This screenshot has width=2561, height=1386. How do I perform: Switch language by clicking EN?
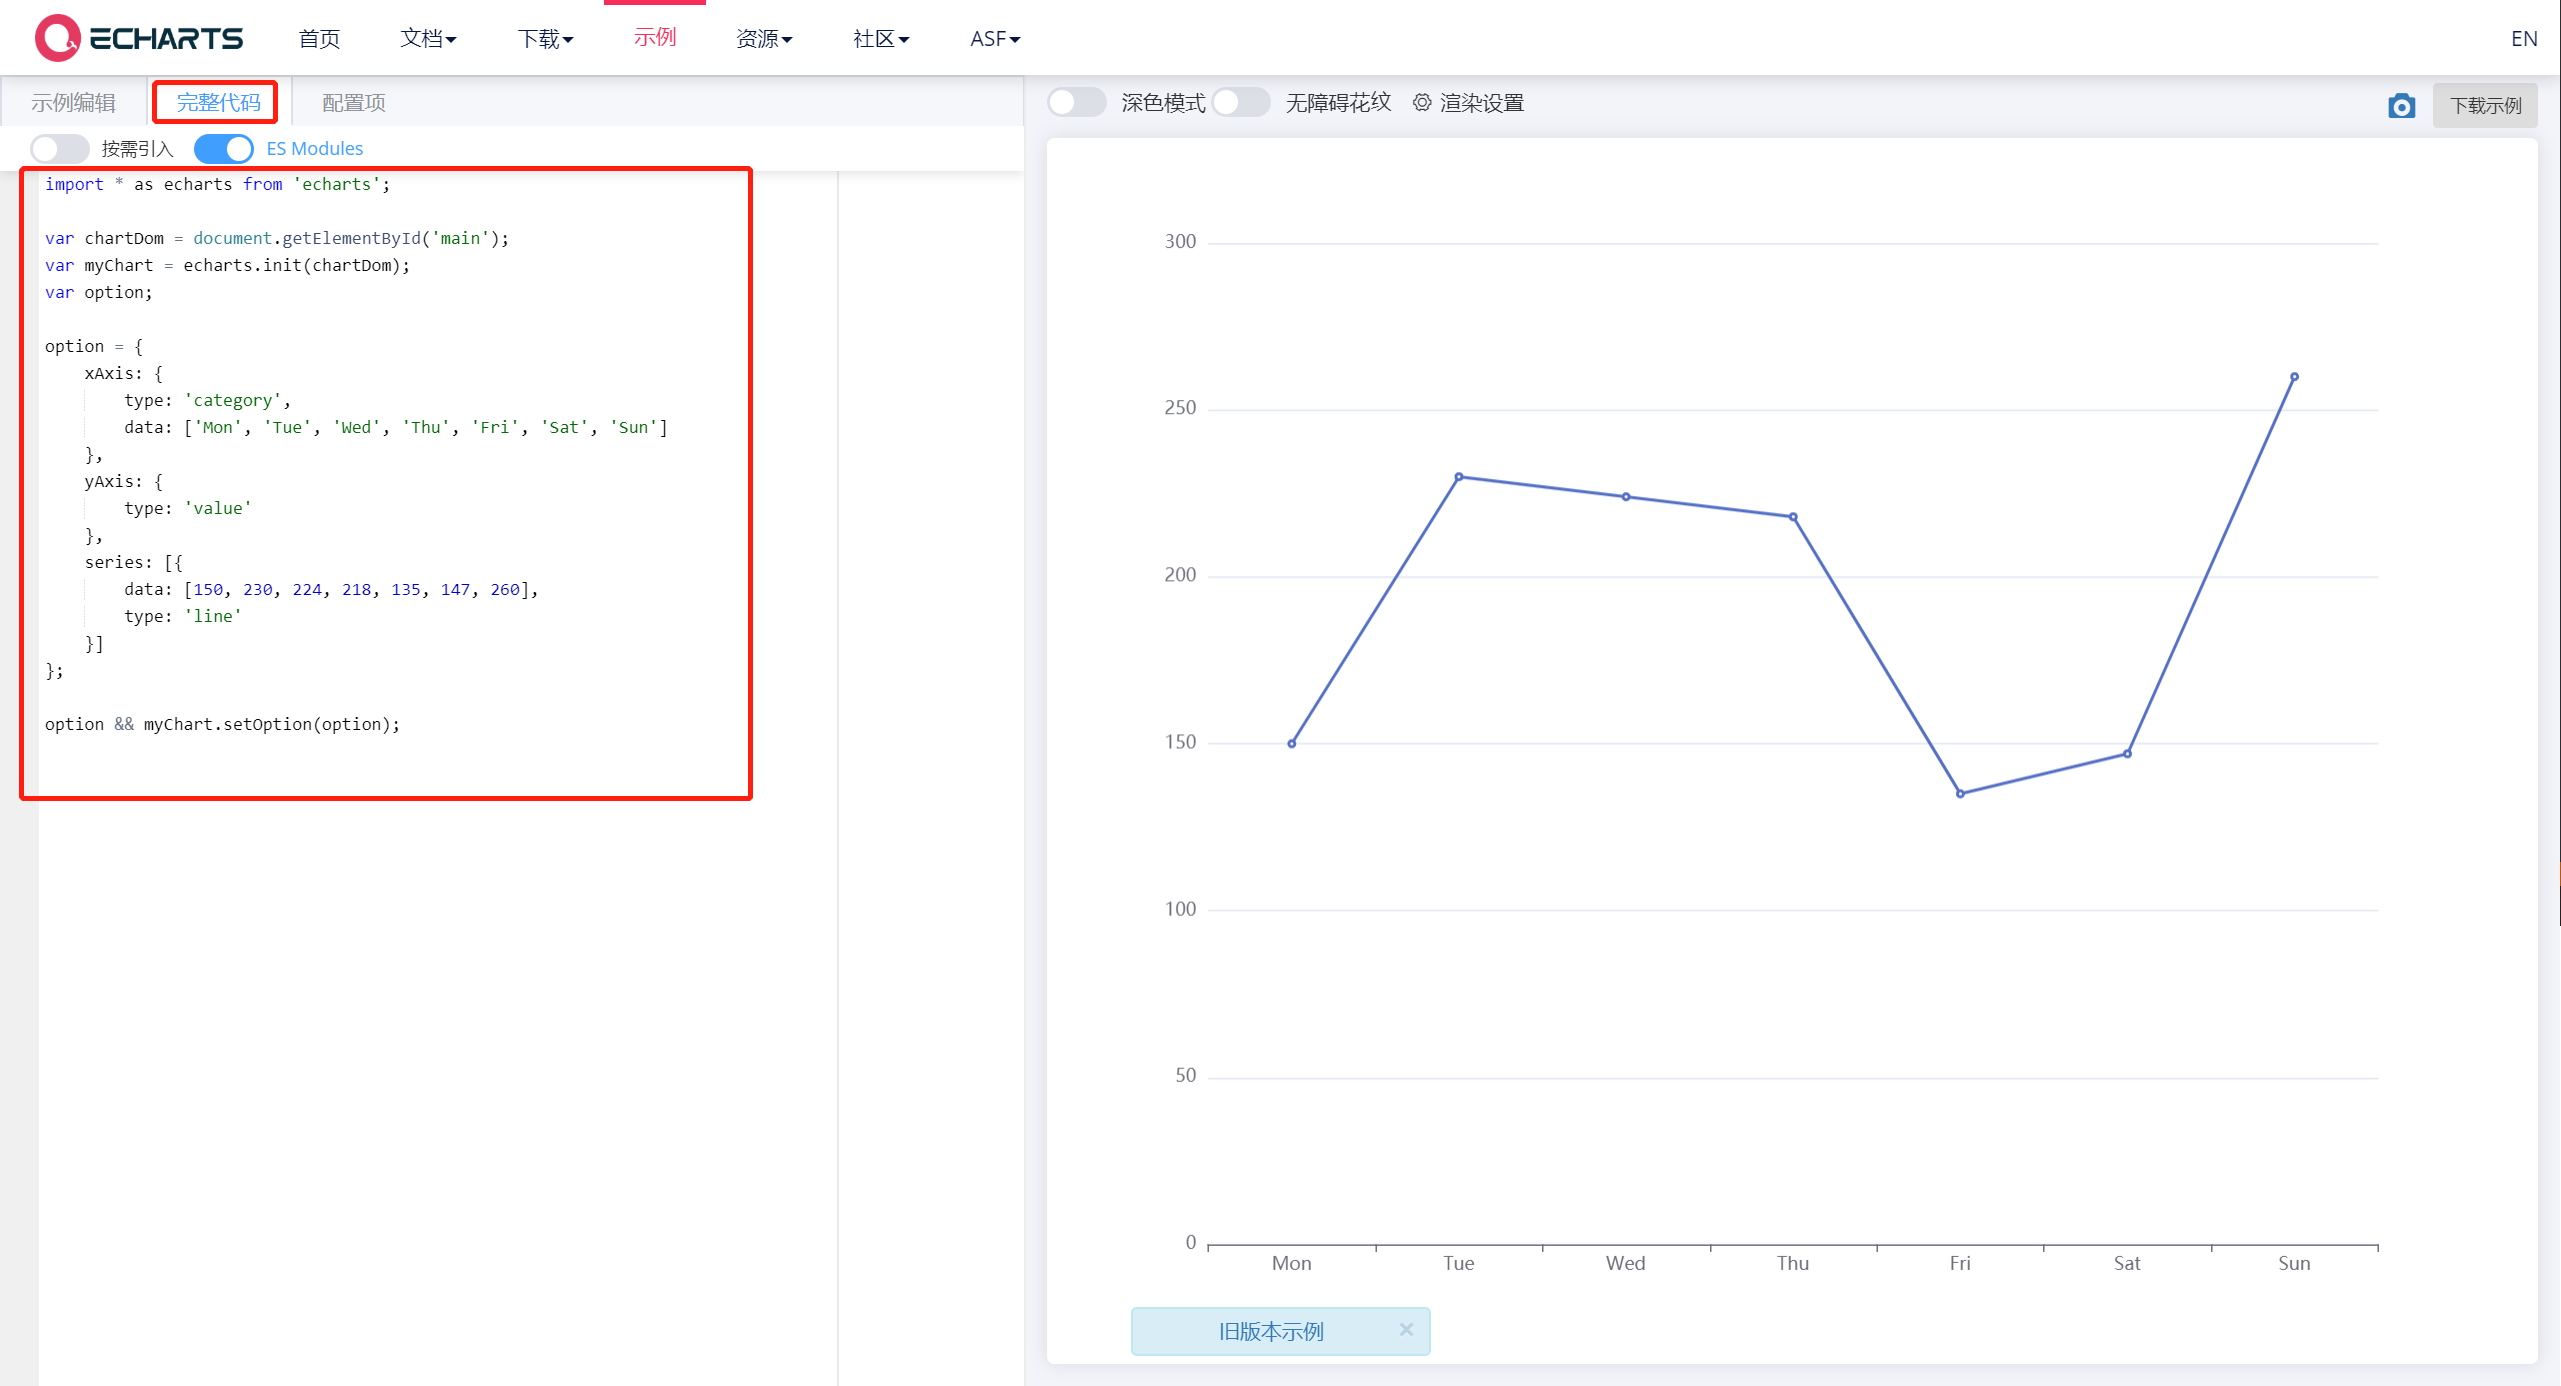point(2524,38)
